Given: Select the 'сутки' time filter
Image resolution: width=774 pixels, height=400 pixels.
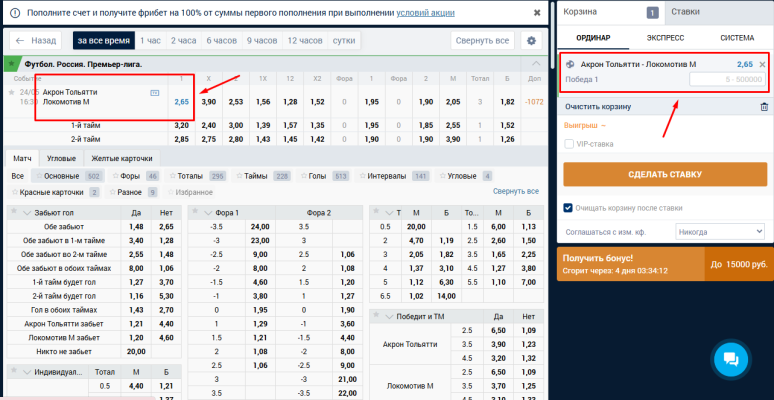Looking at the screenshot, I should tap(344, 40).
